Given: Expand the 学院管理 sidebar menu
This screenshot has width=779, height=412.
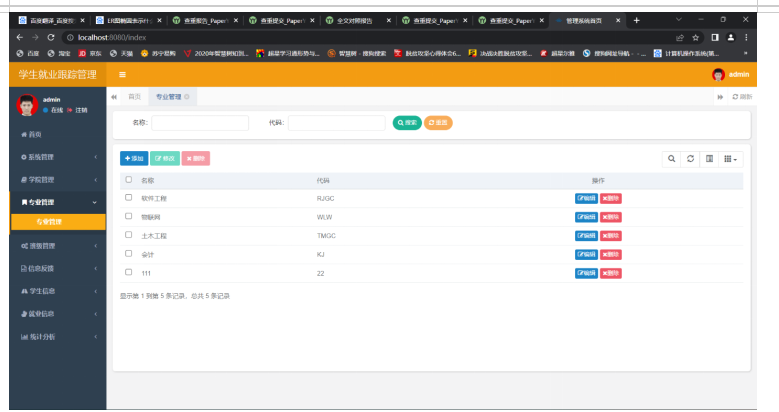Looking at the screenshot, I should tap(58, 180).
